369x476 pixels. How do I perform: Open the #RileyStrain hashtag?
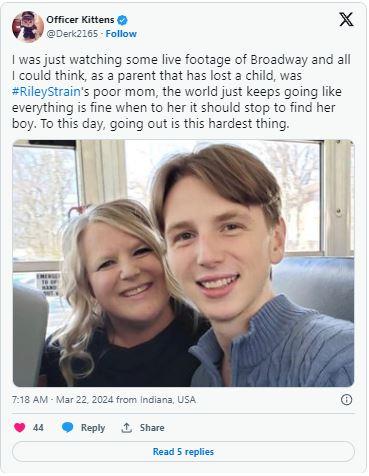46,92
